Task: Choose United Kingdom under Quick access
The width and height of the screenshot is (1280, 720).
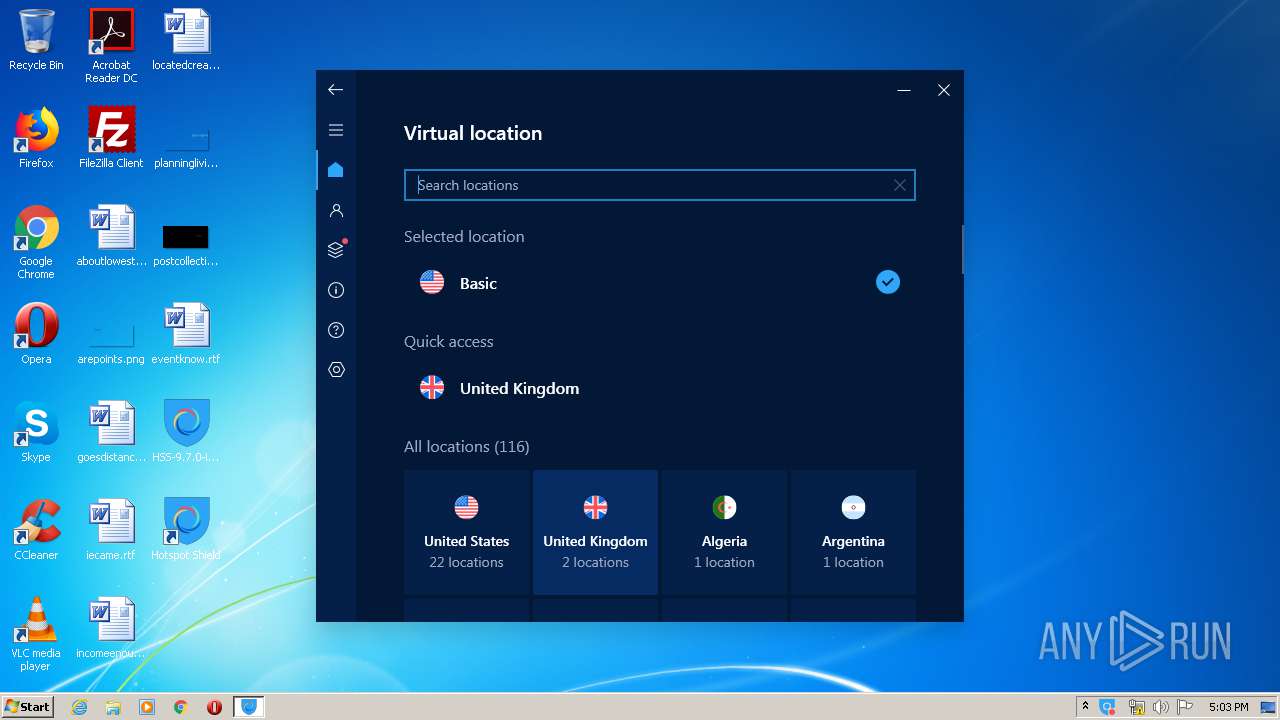Action: click(660, 388)
